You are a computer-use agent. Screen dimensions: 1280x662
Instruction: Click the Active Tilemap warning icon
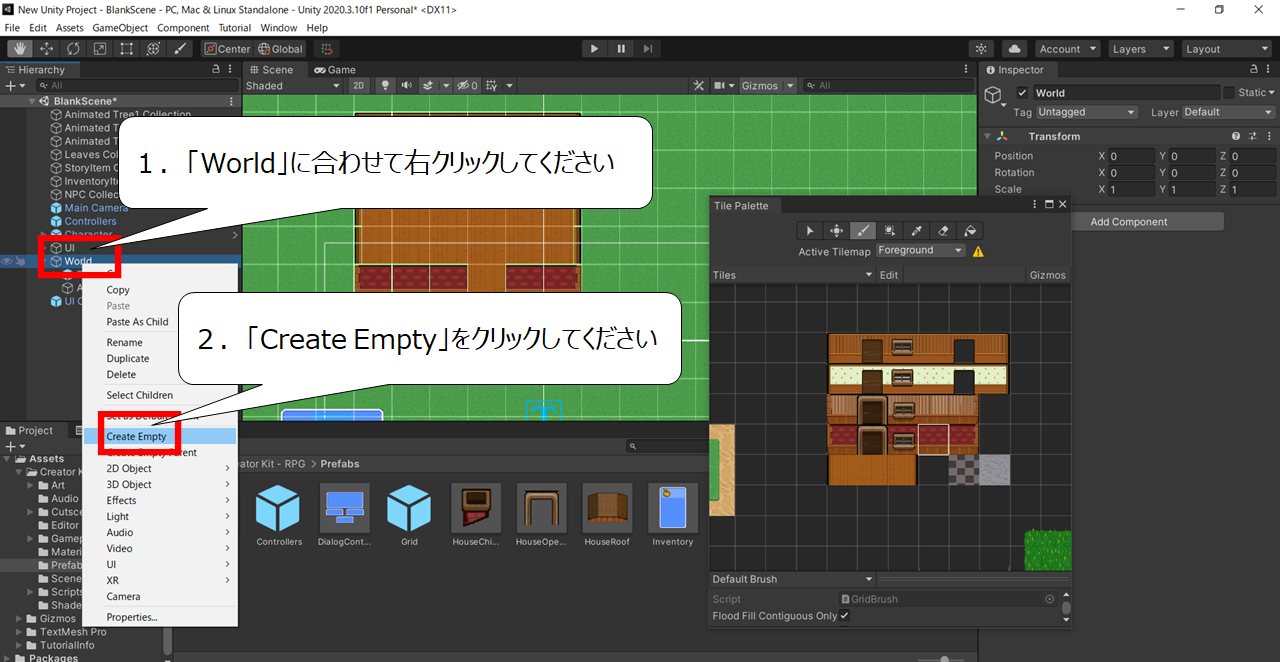click(x=978, y=251)
